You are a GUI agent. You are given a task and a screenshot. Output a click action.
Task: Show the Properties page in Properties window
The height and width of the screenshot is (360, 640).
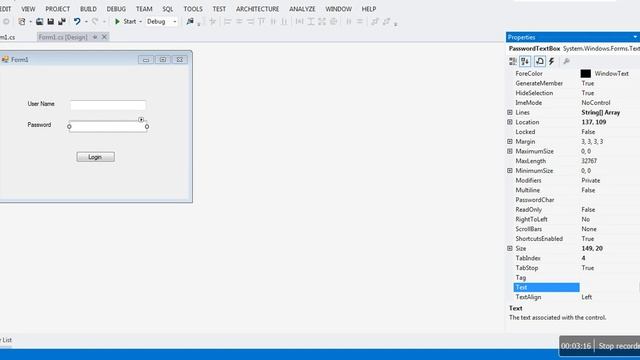tap(540, 62)
